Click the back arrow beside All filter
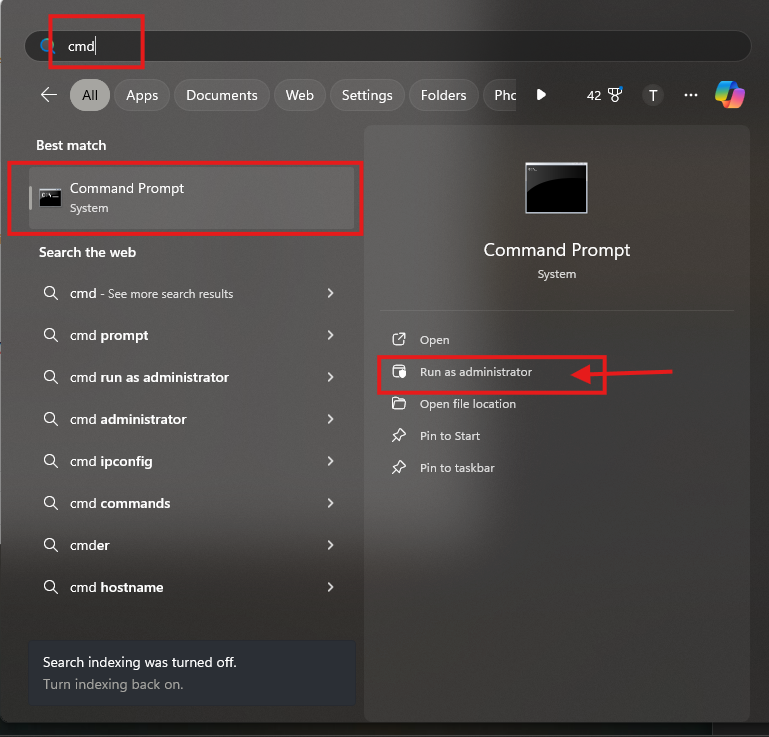 (x=49, y=95)
